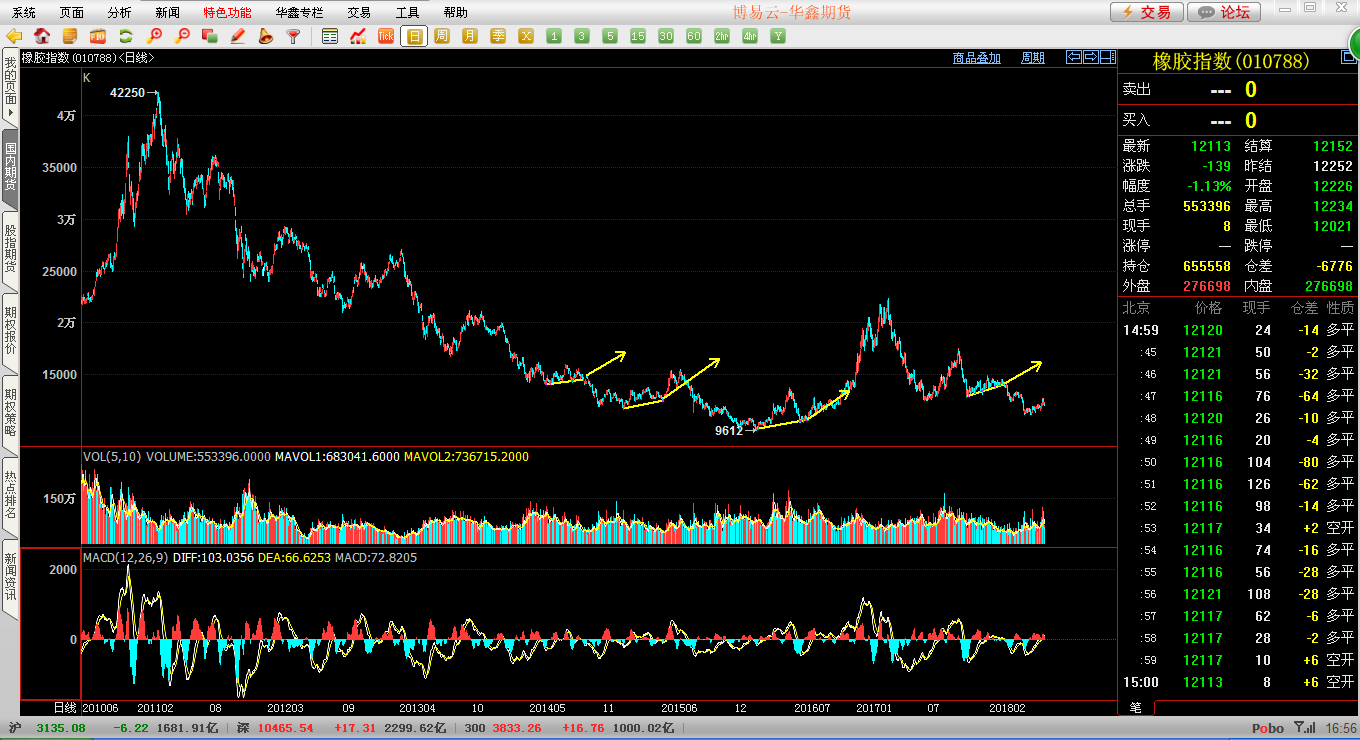Viewport: 1360px width, 740px height.
Task: Switch to 国内期货 sidebar tab
Action: [x=10, y=168]
